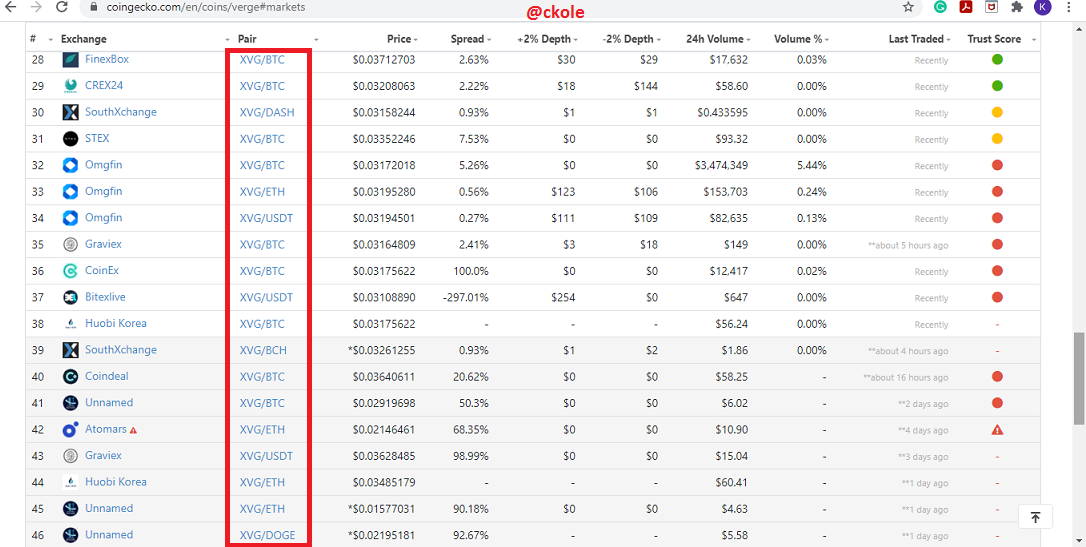Open the Huobi Korea link in row 44
The image size is (1086, 547).
tap(116, 482)
